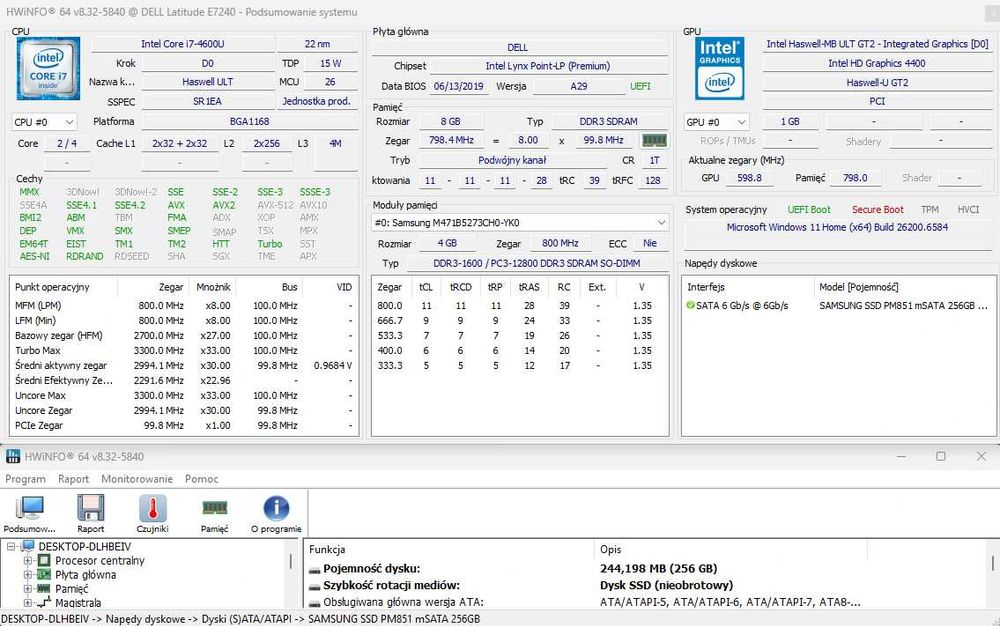Screen dimensions: 1000x626
Task: Click the HWiNFO app icon in title bar
Action: click(x=13, y=456)
